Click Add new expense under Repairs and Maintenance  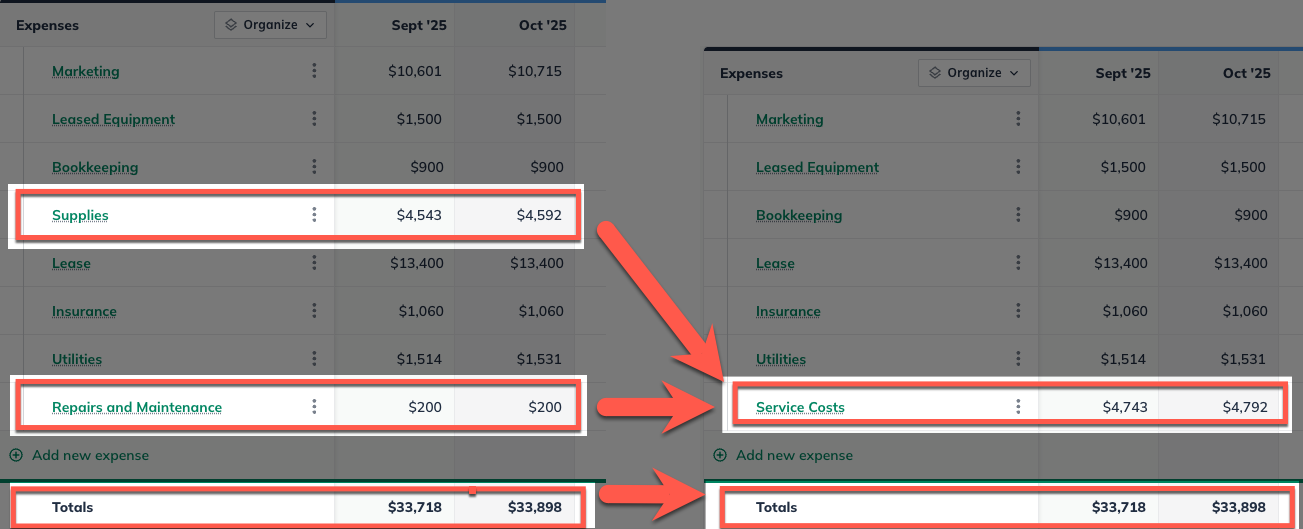click(90, 455)
